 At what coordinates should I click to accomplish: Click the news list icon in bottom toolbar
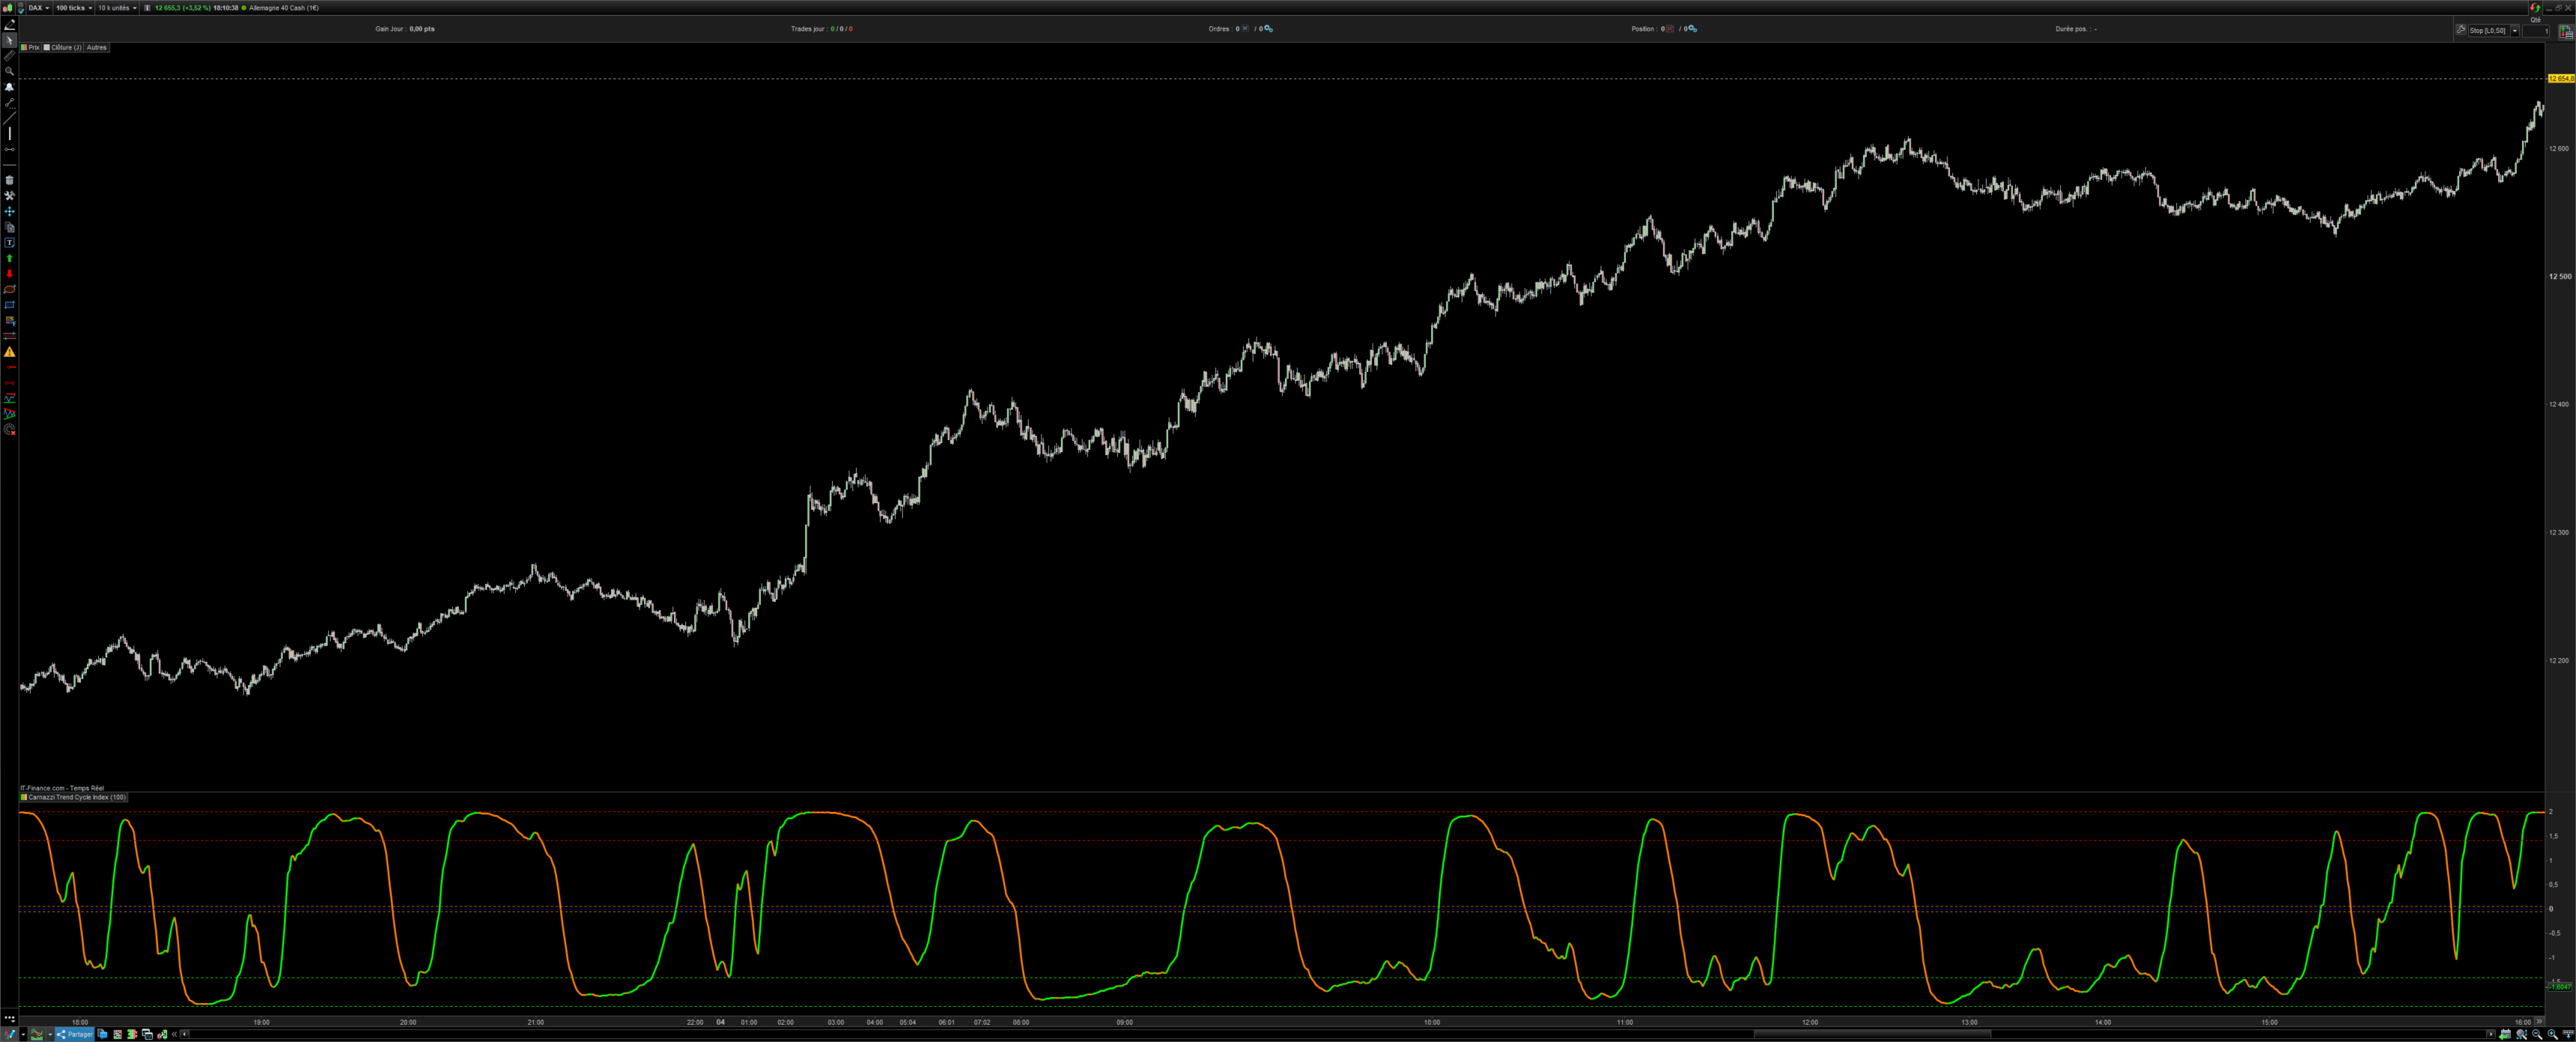point(117,1034)
